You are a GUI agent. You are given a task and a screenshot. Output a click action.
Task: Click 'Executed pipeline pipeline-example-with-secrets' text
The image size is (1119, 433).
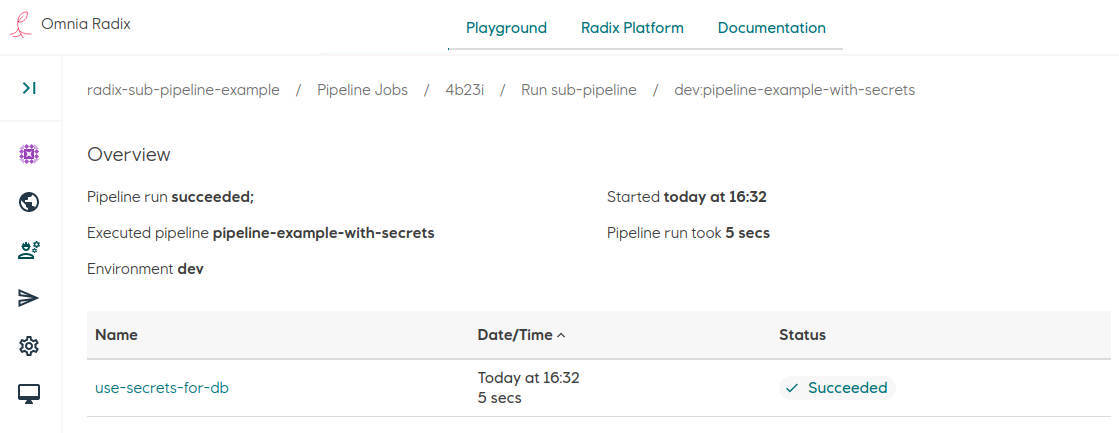point(260,233)
